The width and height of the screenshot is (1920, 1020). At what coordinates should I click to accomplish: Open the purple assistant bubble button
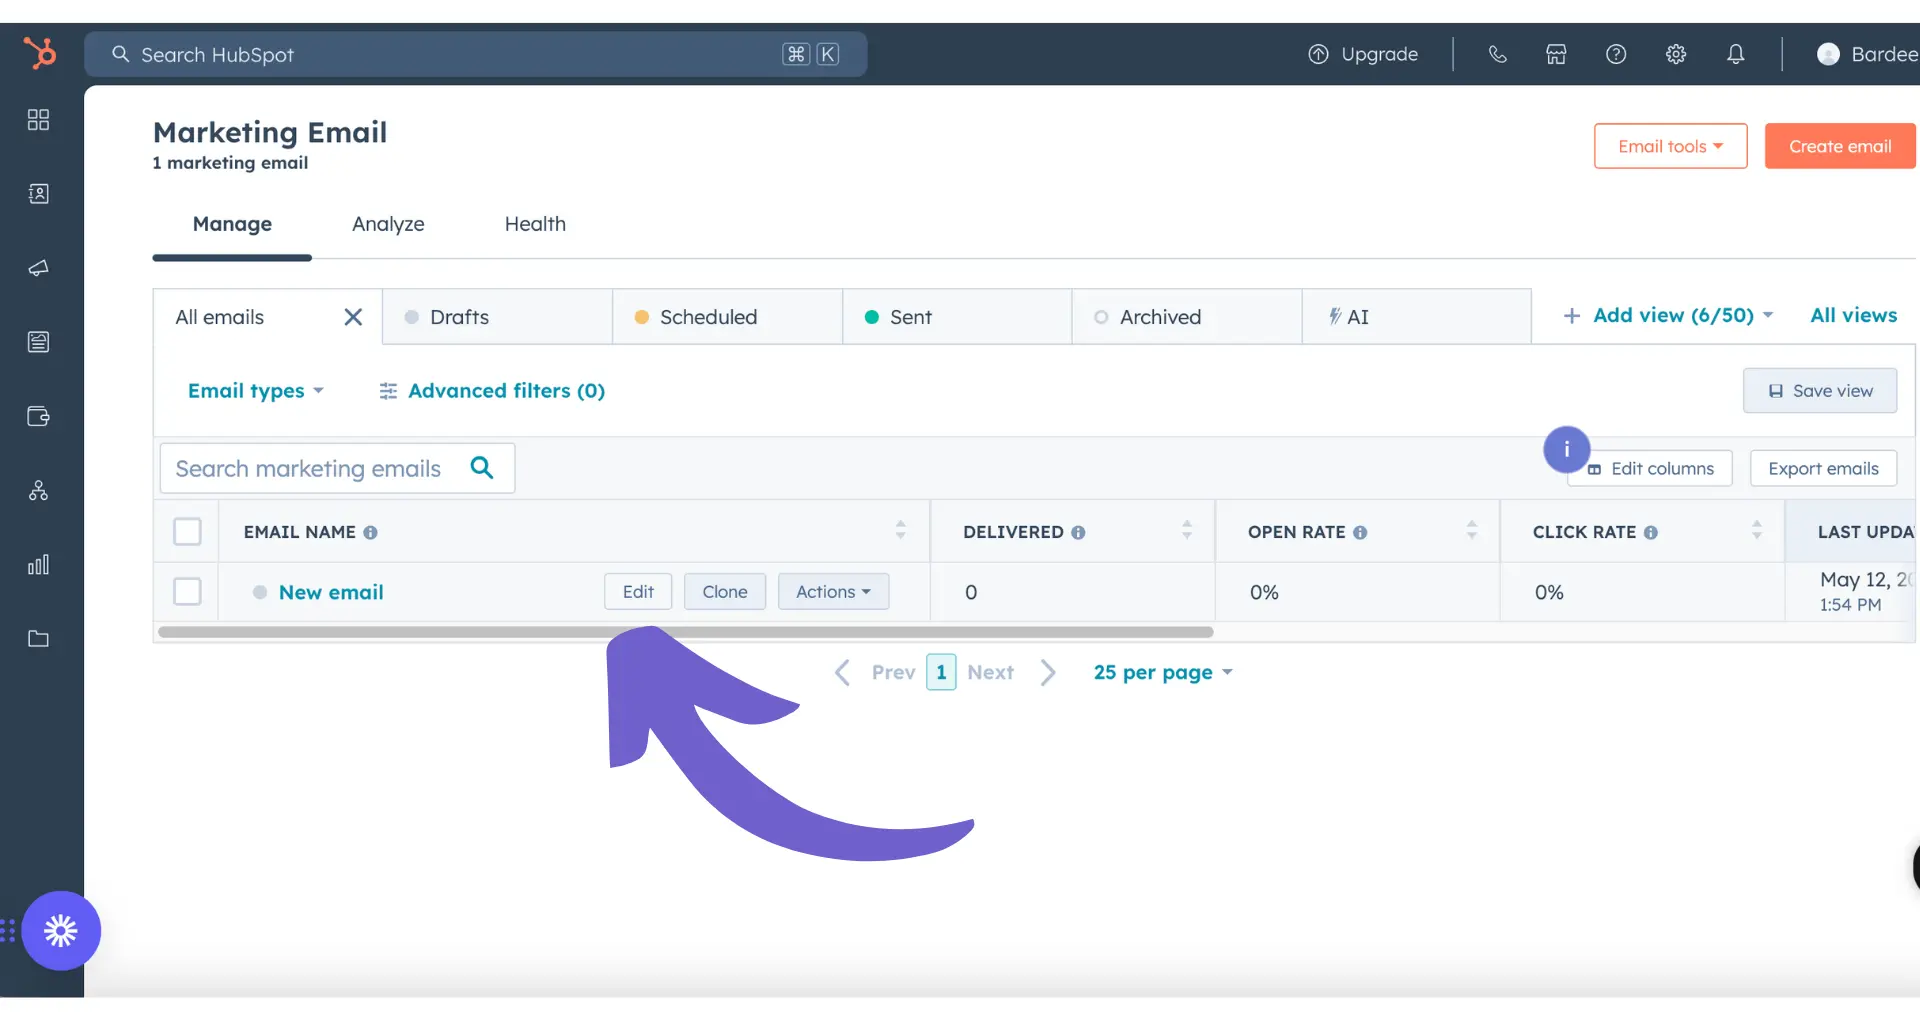pos(61,931)
